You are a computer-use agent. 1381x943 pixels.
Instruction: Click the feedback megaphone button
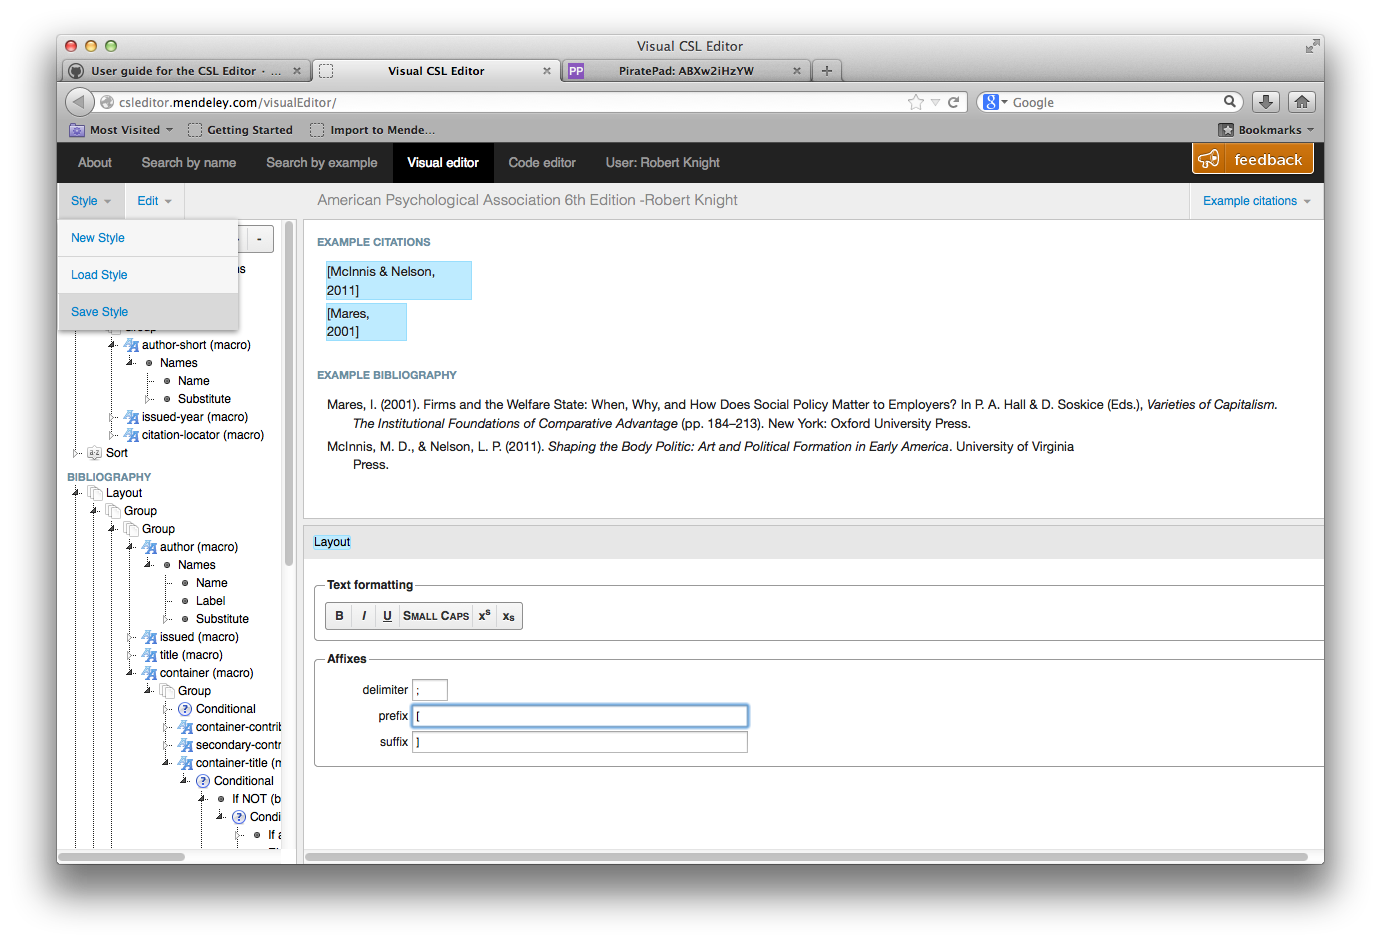pos(1252,159)
